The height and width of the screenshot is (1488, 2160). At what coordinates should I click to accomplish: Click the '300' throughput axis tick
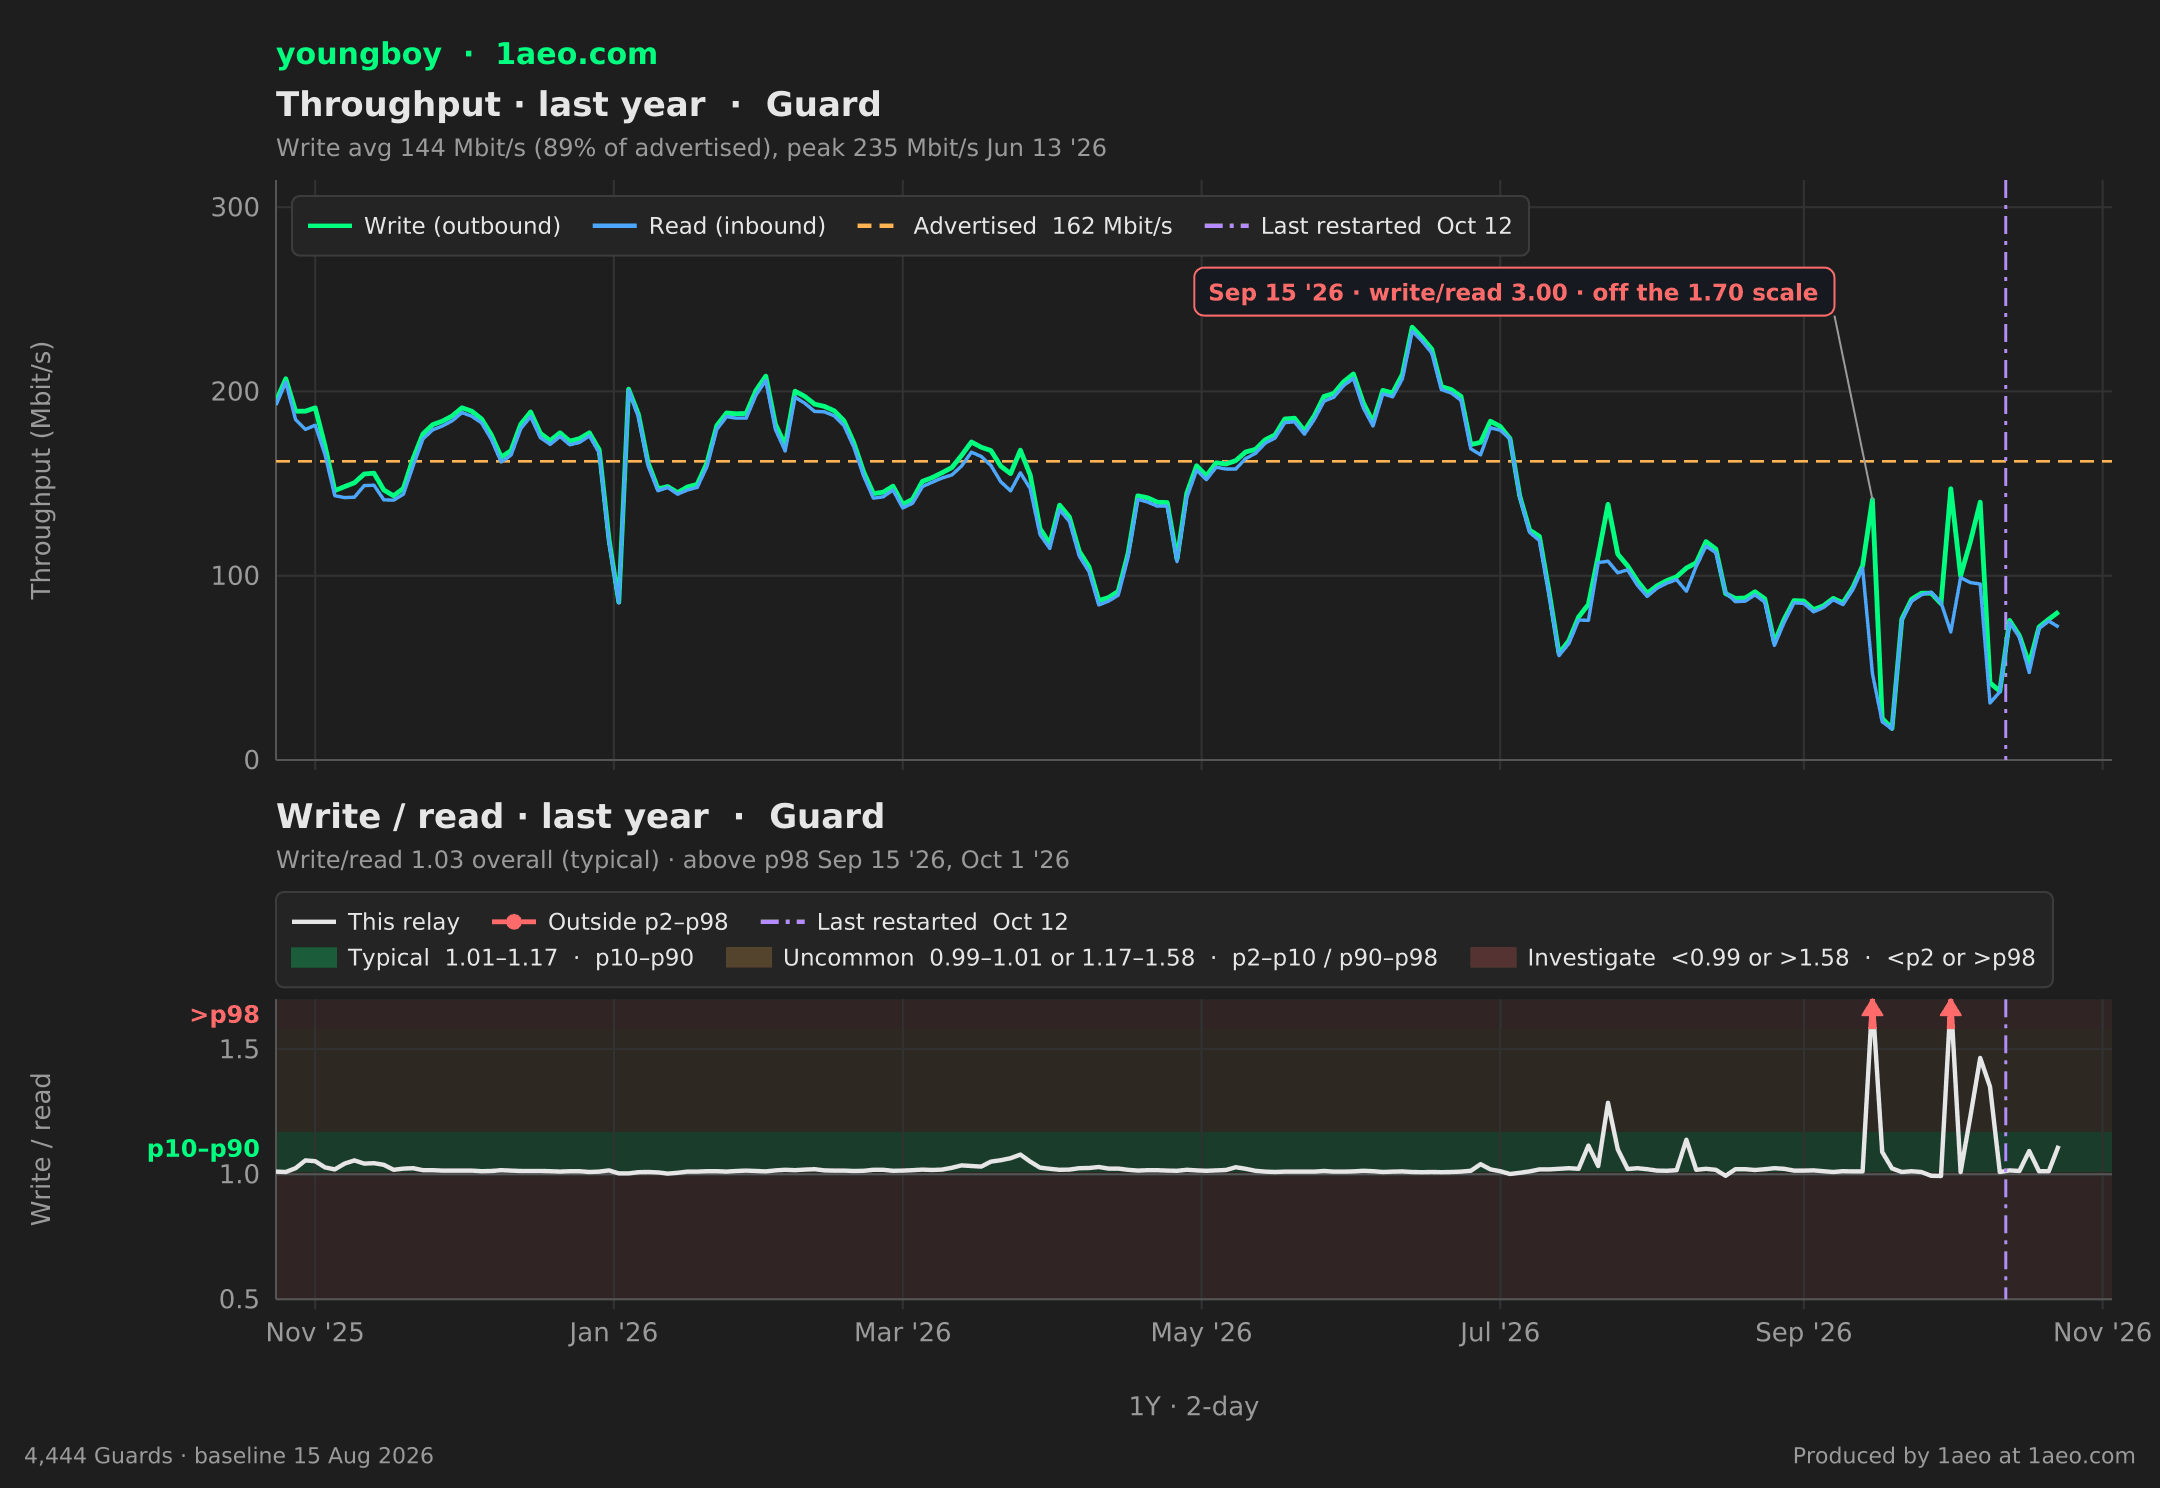(x=235, y=207)
